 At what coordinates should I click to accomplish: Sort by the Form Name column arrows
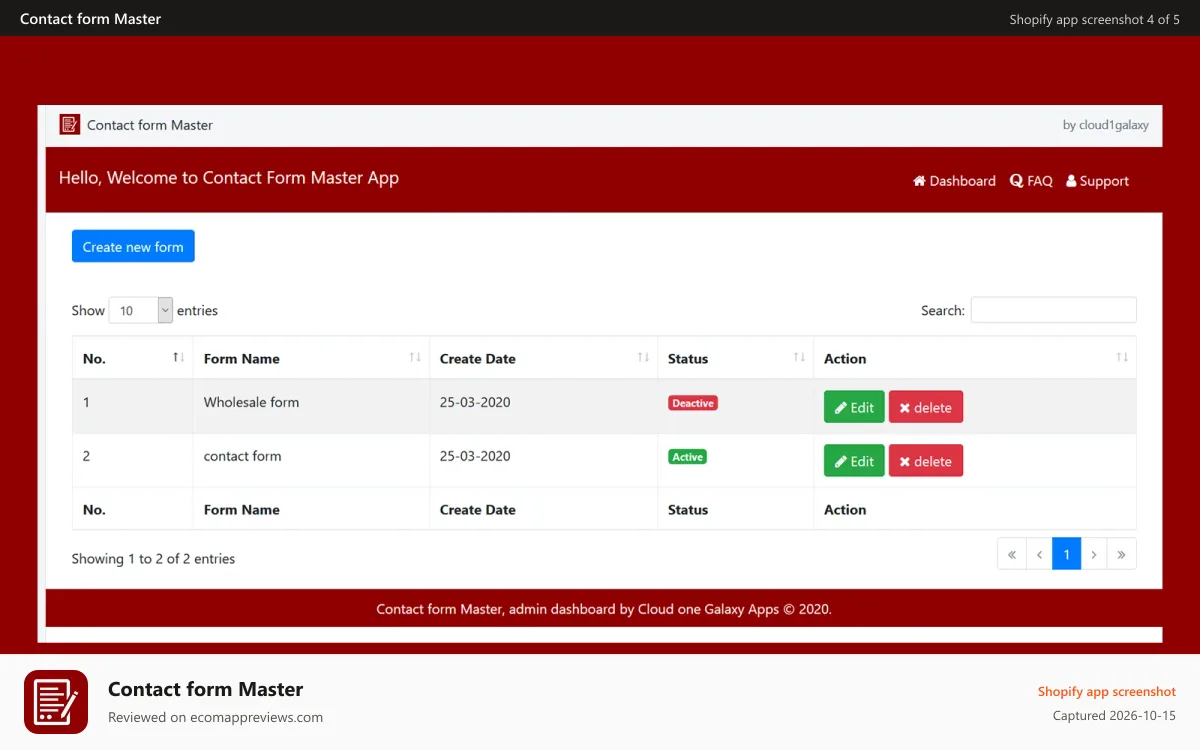pyautogui.click(x=415, y=358)
